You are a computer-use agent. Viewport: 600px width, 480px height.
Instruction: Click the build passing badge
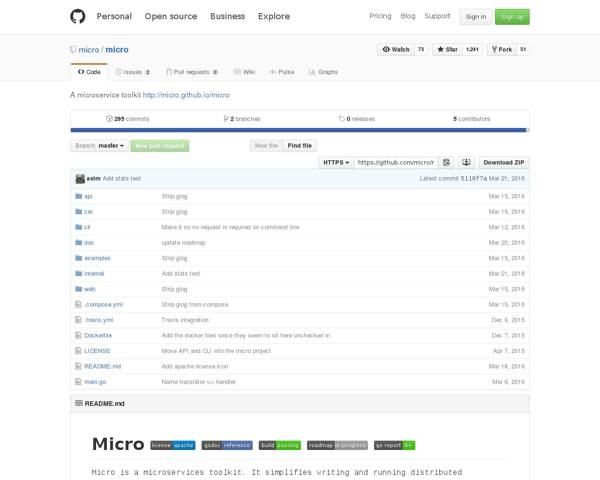[x=280, y=445]
